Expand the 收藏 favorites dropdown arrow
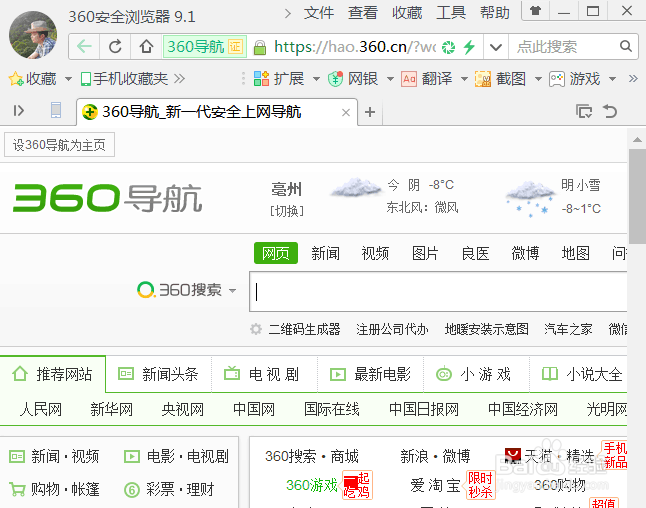The width and height of the screenshot is (646, 508). click(x=68, y=79)
